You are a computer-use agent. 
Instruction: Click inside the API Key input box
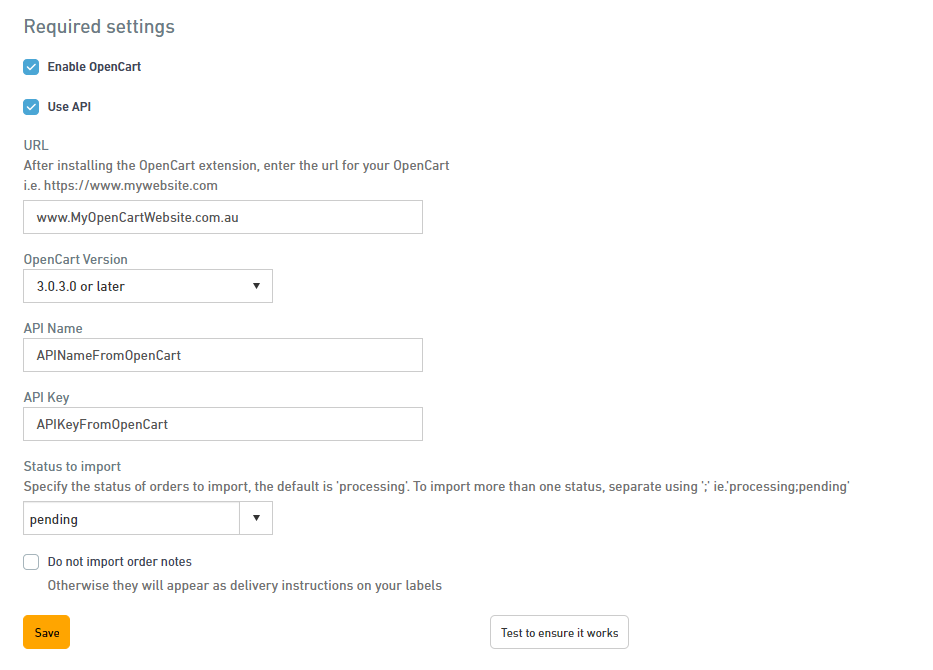[x=222, y=424]
